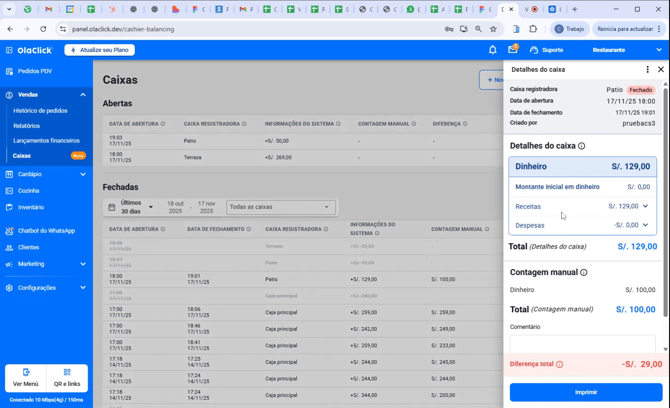670x408 pixels.
Task: Open the Suporte headset link
Action: pyautogui.click(x=547, y=50)
